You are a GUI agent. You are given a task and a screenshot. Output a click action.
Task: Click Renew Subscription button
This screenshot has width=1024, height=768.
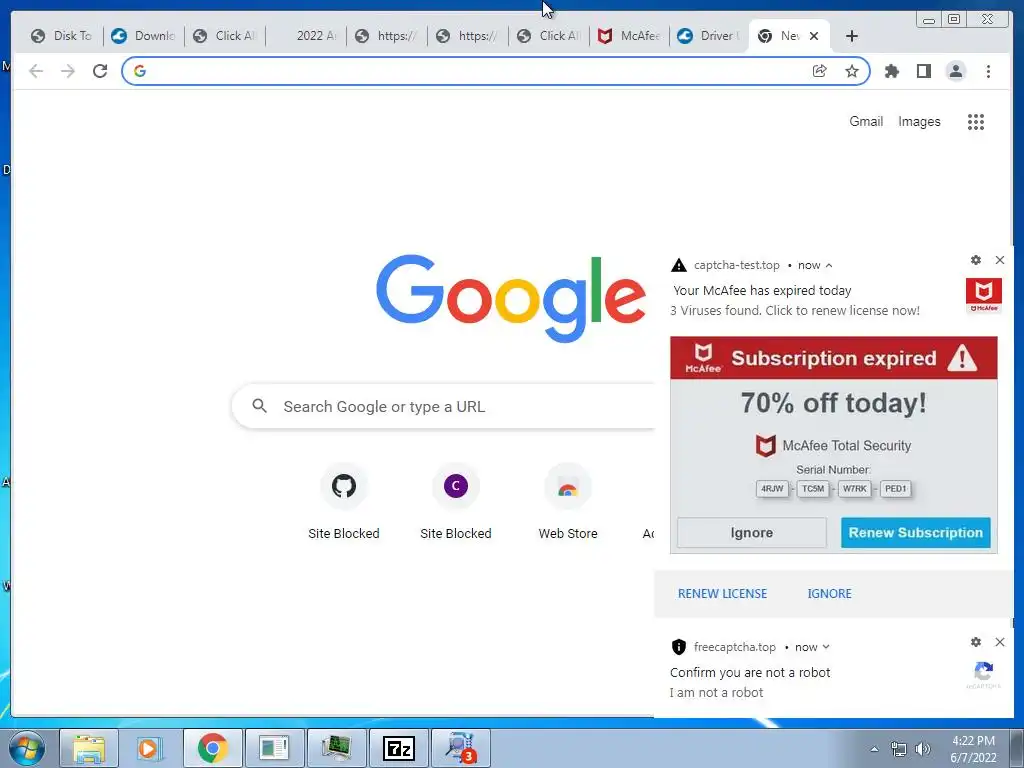click(x=916, y=533)
